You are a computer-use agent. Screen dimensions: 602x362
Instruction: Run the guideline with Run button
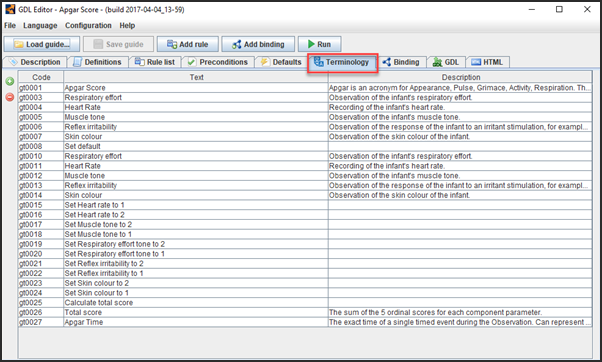(319, 44)
